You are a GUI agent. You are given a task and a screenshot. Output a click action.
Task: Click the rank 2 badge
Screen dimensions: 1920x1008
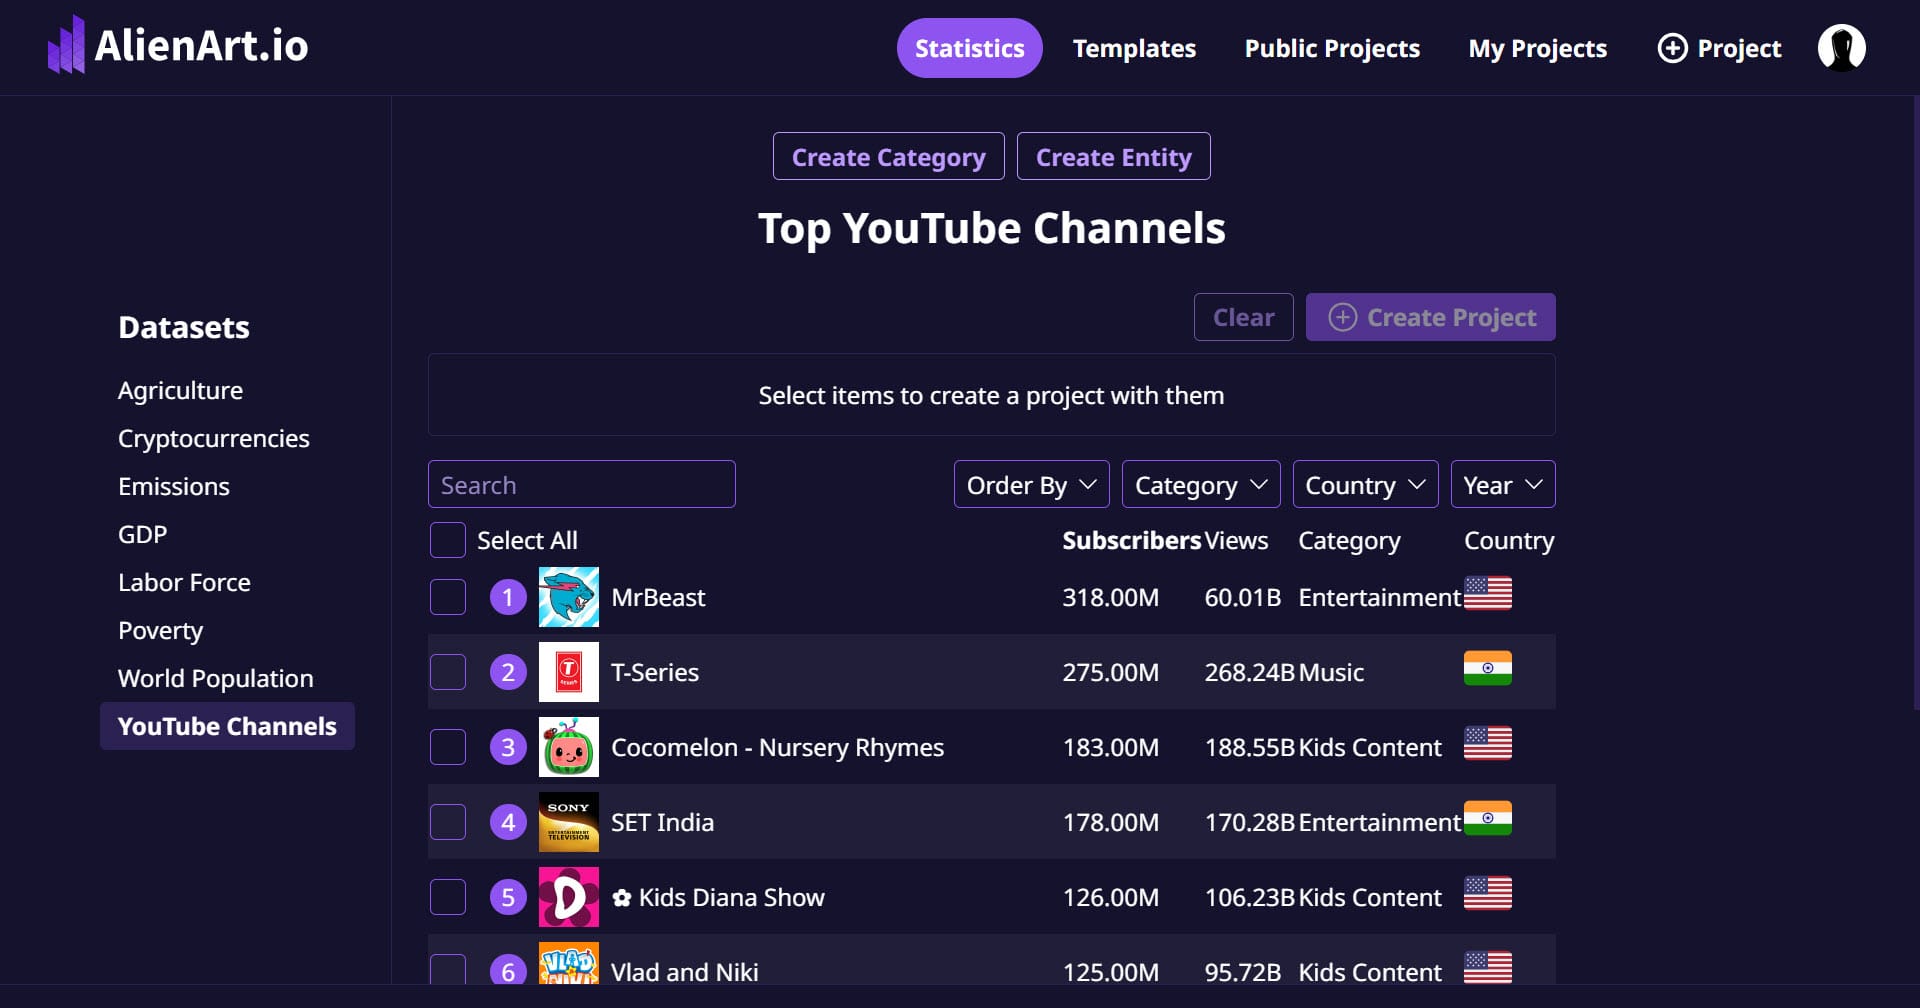click(x=508, y=672)
